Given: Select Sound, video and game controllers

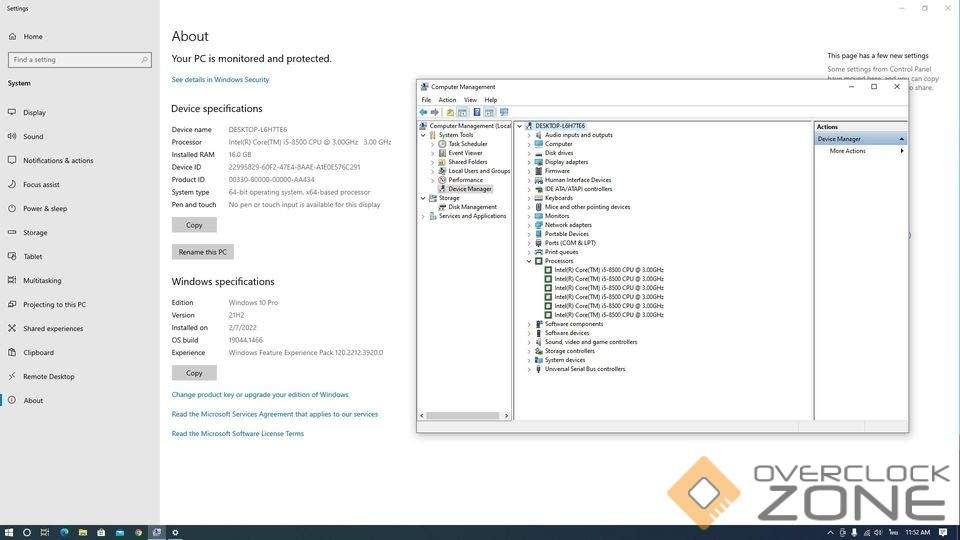Looking at the screenshot, I should pos(591,342).
